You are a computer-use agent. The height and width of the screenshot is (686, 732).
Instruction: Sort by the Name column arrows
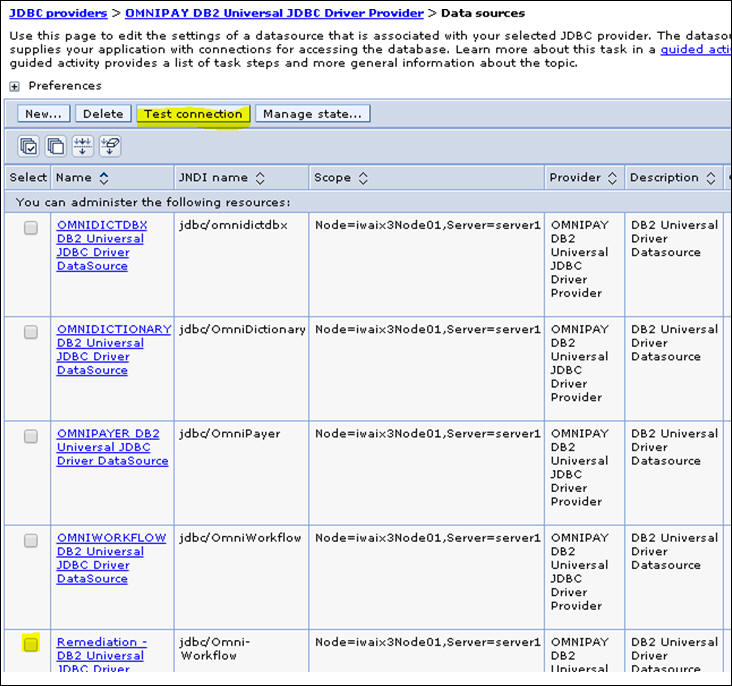[x=104, y=178]
